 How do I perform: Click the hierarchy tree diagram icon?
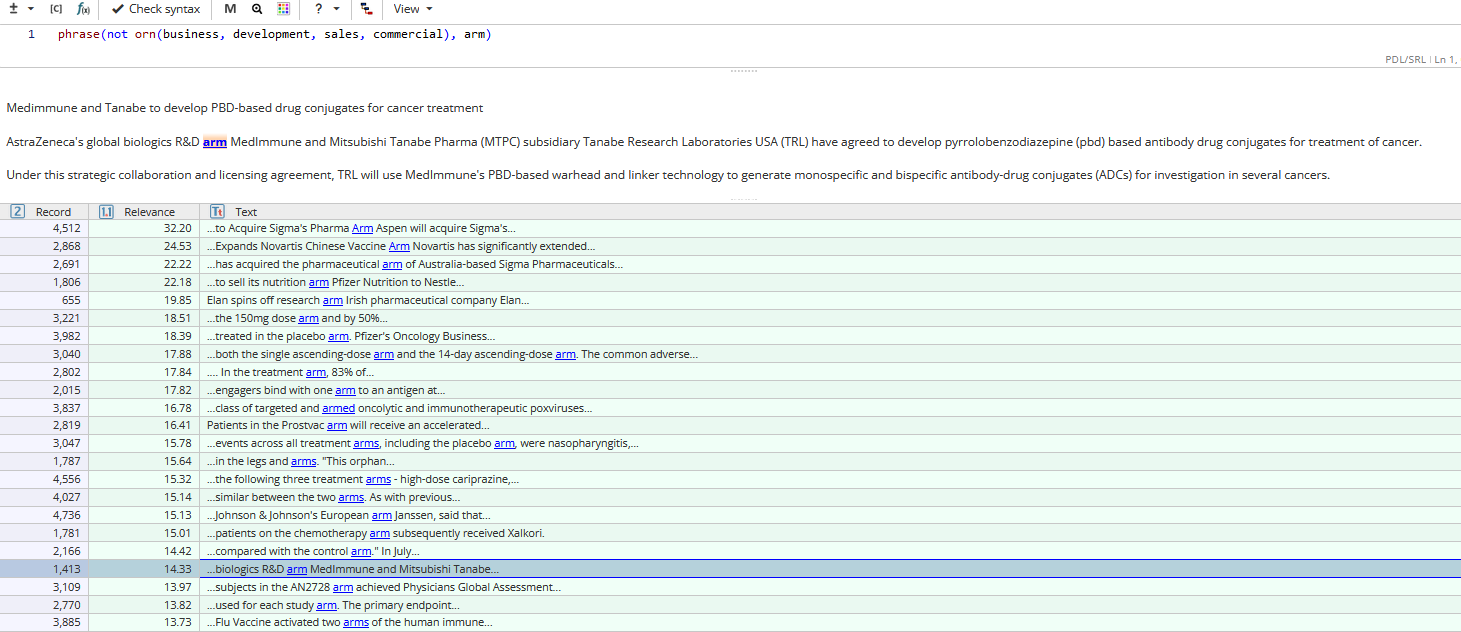[367, 9]
